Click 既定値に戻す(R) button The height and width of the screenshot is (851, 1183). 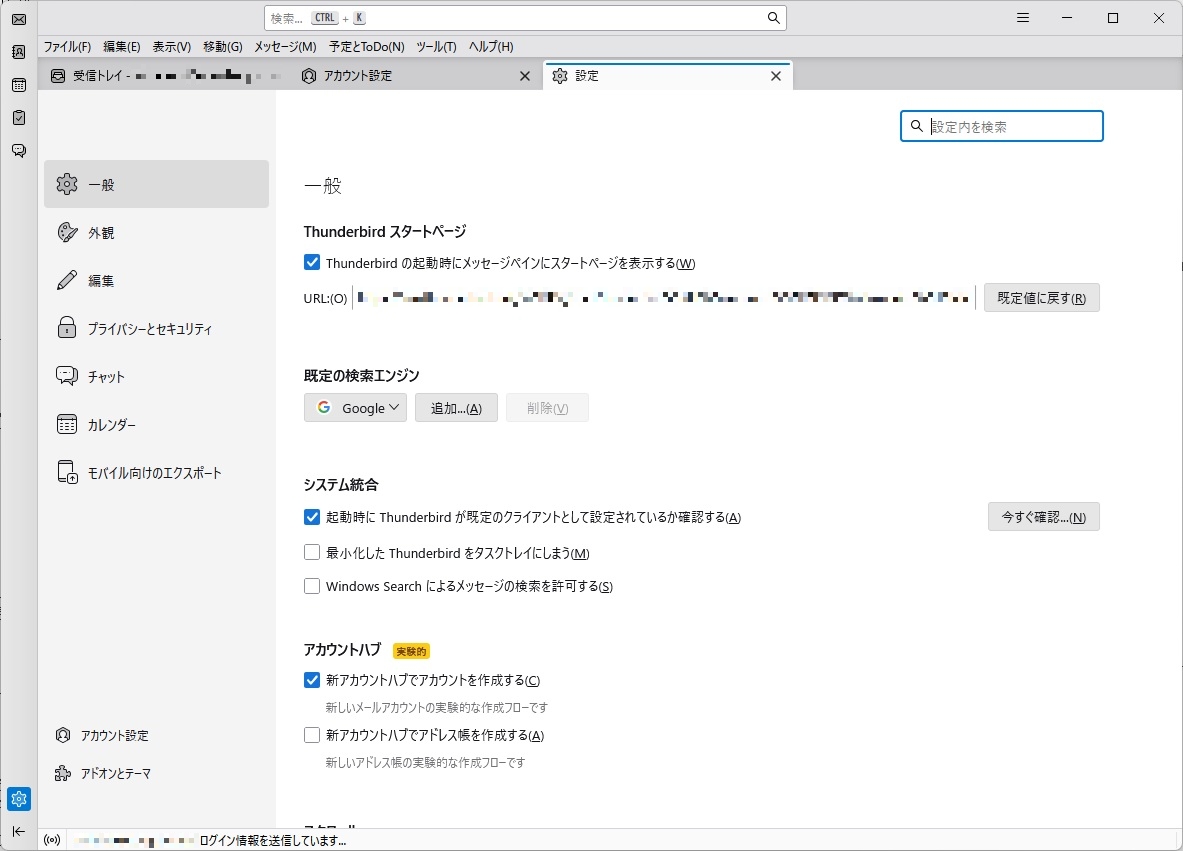[x=1041, y=298]
